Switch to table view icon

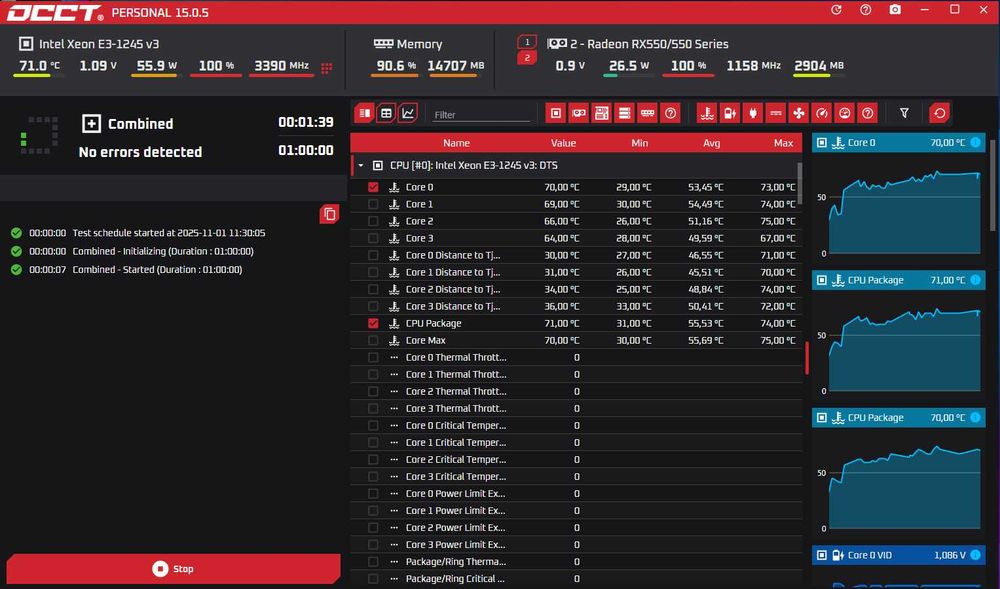click(386, 113)
